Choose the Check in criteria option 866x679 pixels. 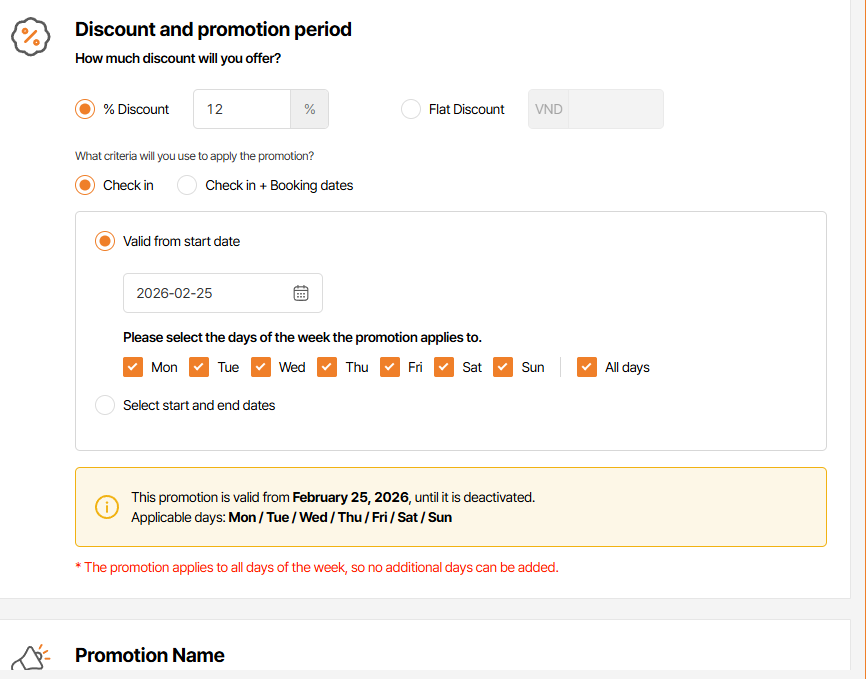click(85, 185)
